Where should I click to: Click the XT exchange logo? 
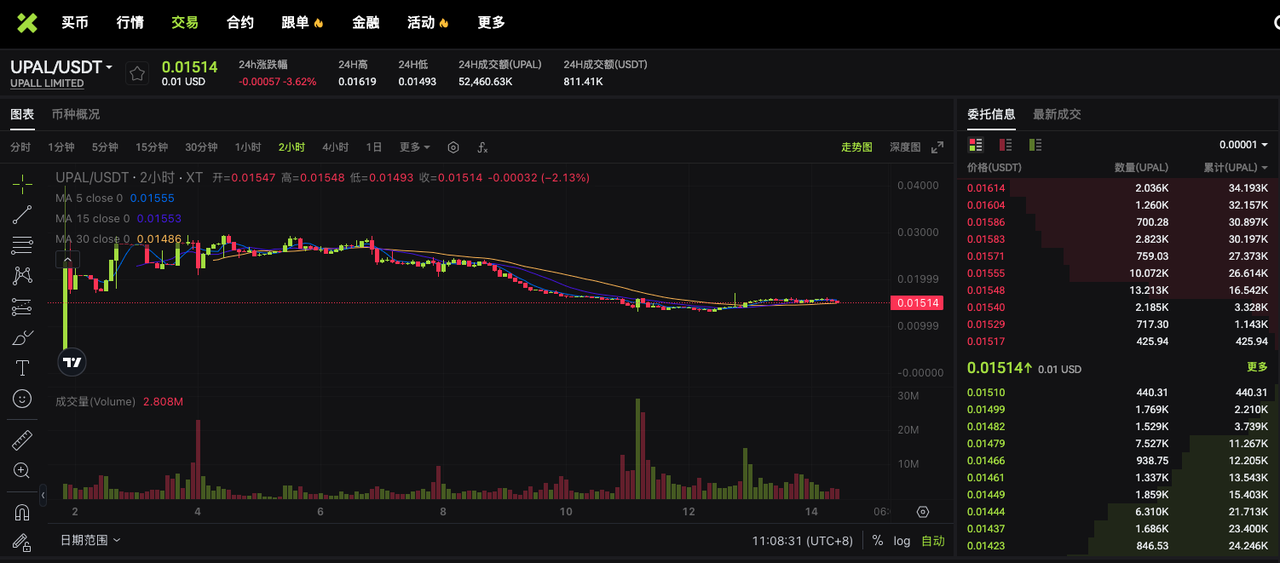tap(27, 22)
